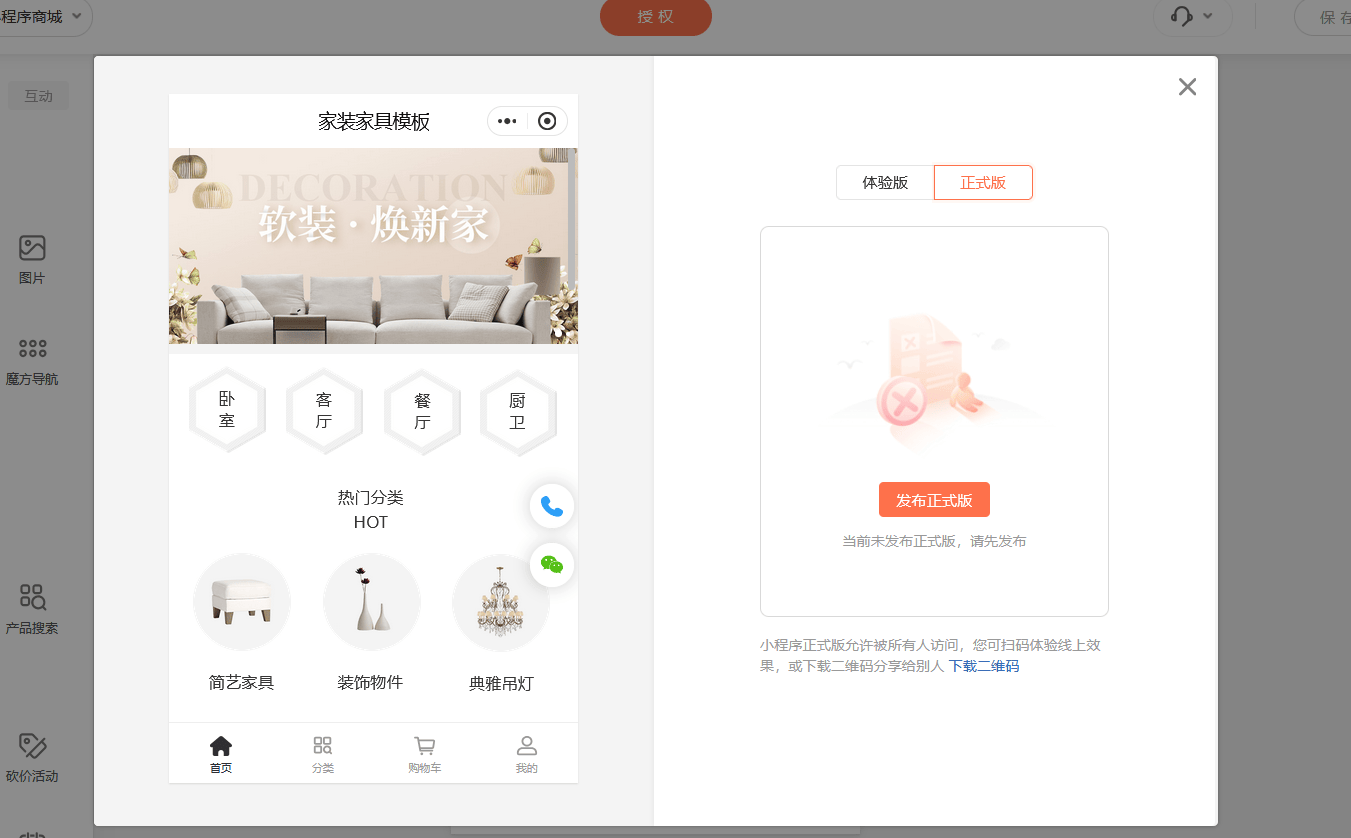Screen dimensions: 1351x838
Task: Close the preview dialog with X
Action: pyautogui.click(x=1187, y=87)
